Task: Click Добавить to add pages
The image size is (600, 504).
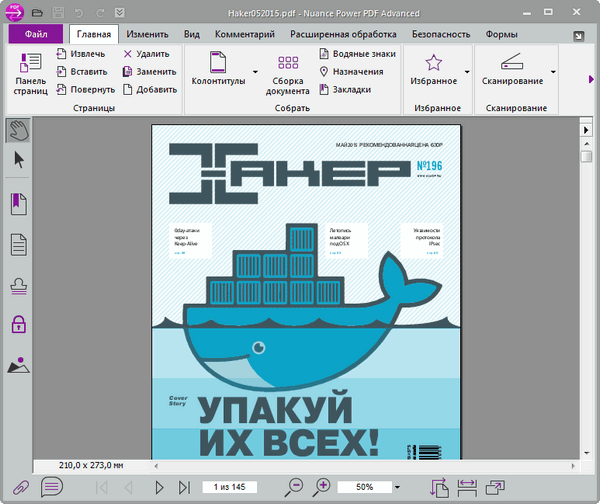Action: 150,90
